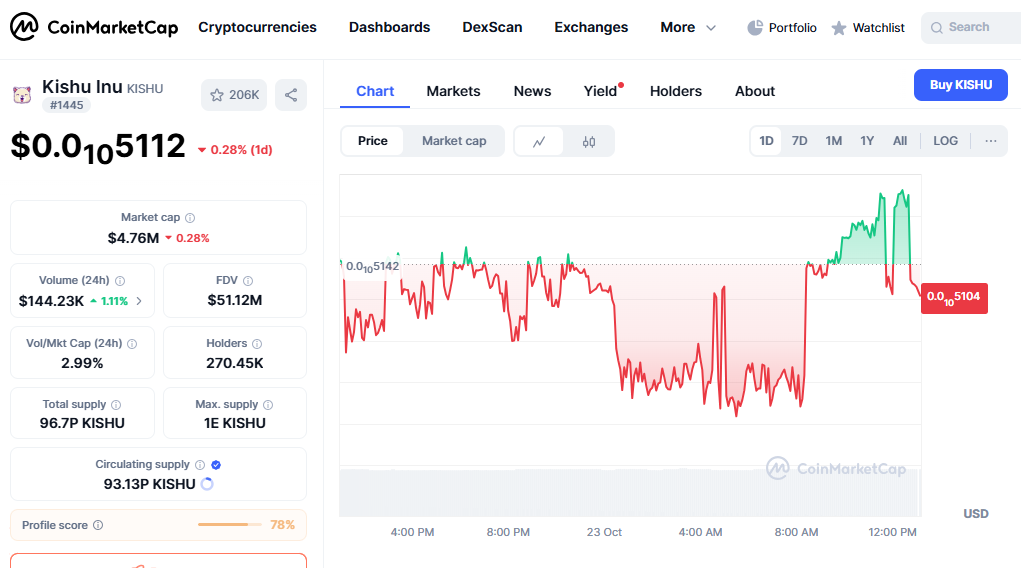Click the Profile score progress bar
This screenshot has height=568, width=1021.
point(229,525)
